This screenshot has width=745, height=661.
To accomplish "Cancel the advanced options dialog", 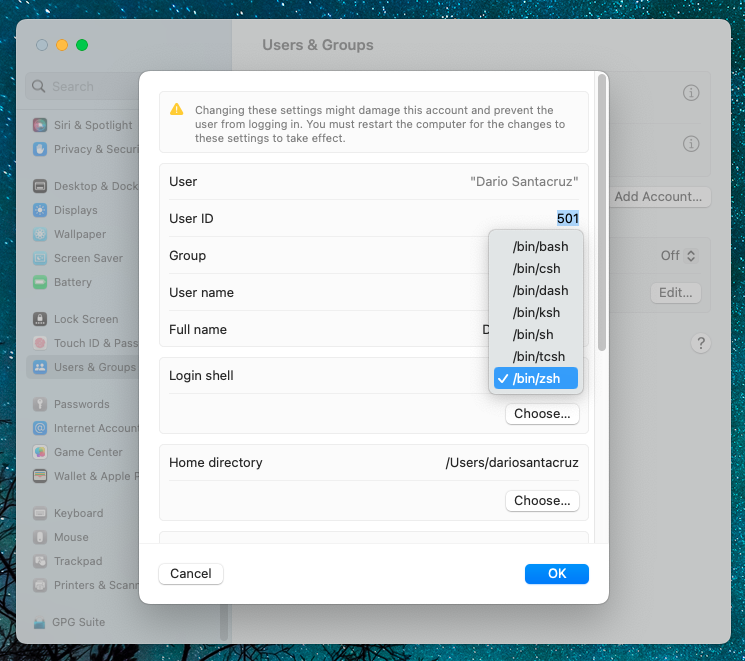I will [x=191, y=574].
